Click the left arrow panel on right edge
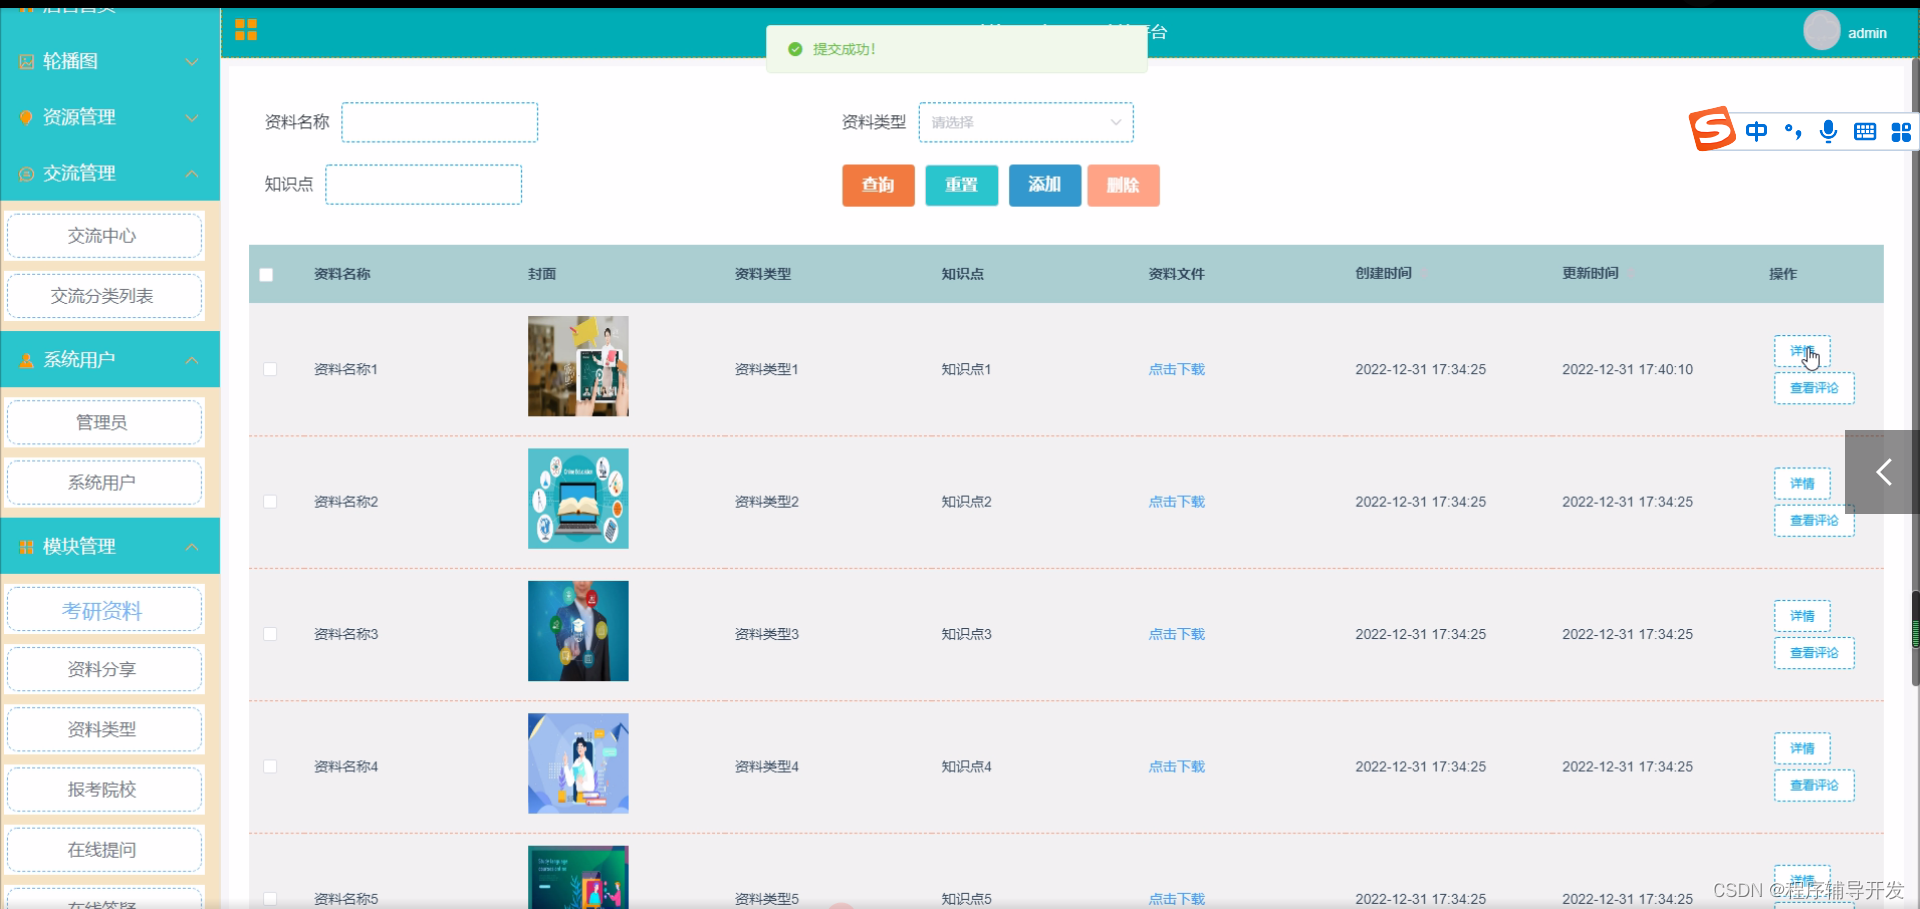This screenshot has width=1920, height=909. [x=1882, y=472]
